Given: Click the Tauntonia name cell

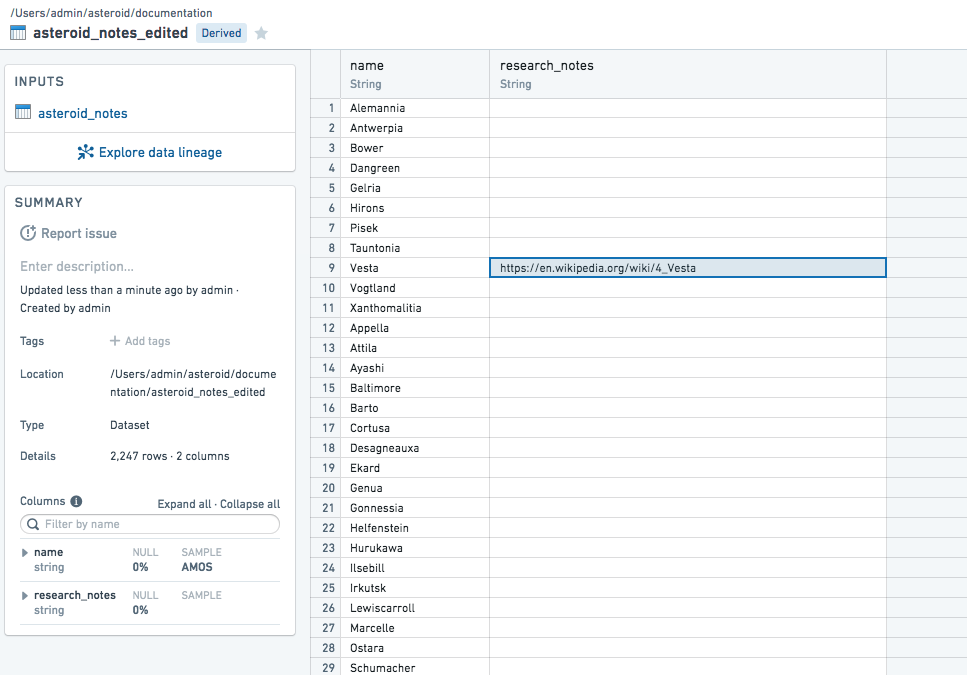Looking at the screenshot, I should (x=415, y=248).
